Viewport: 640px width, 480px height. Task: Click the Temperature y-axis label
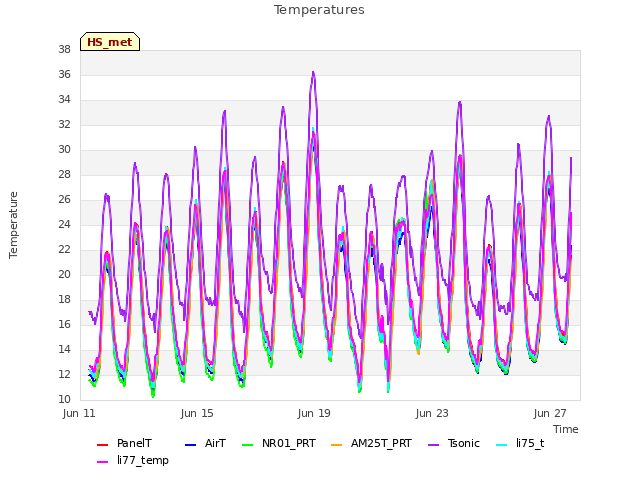pyautogui.click(x=13, y=225)
